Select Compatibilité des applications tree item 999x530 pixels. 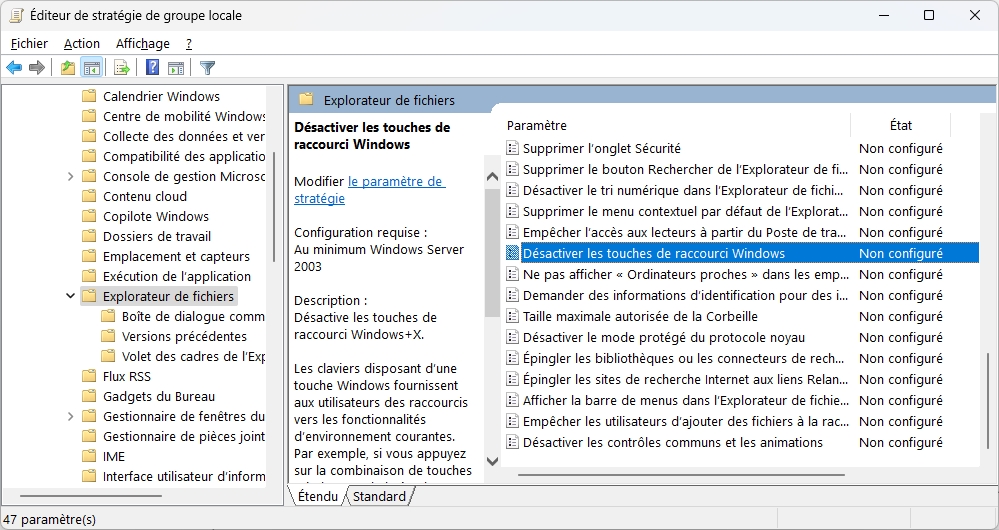point(184,156)
